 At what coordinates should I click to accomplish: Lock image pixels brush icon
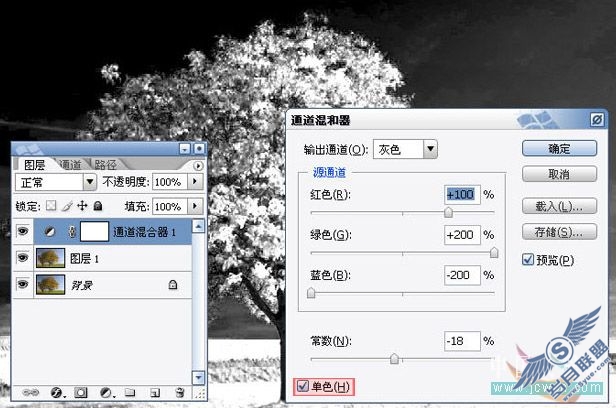pos(67,206)
